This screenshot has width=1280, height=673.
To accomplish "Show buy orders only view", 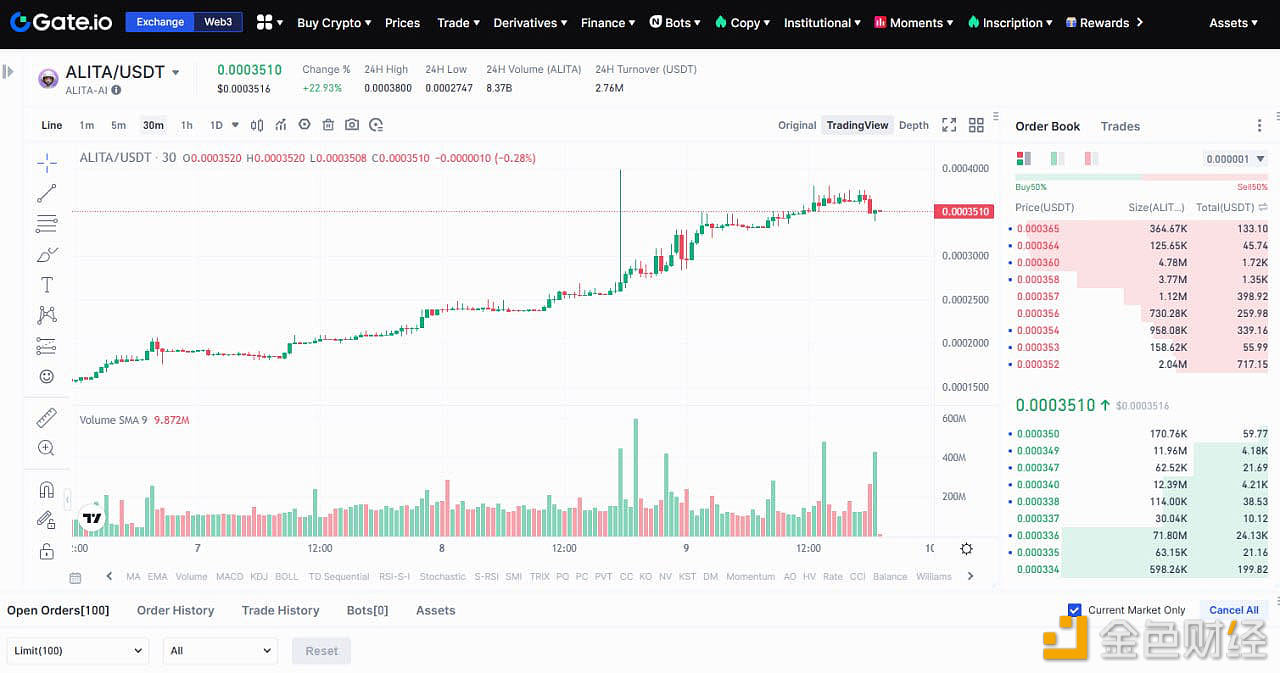I will click(1057, 158).
